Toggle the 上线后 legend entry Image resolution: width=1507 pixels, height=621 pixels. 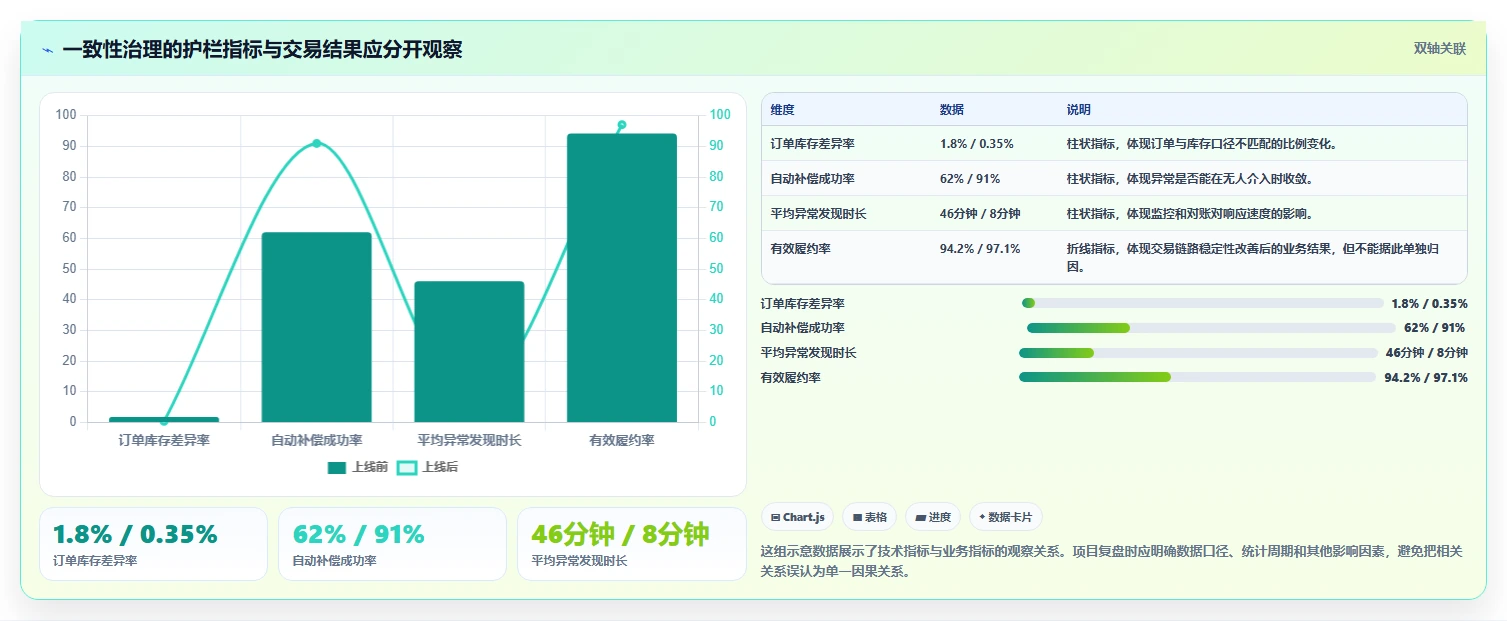coord(428,467)
